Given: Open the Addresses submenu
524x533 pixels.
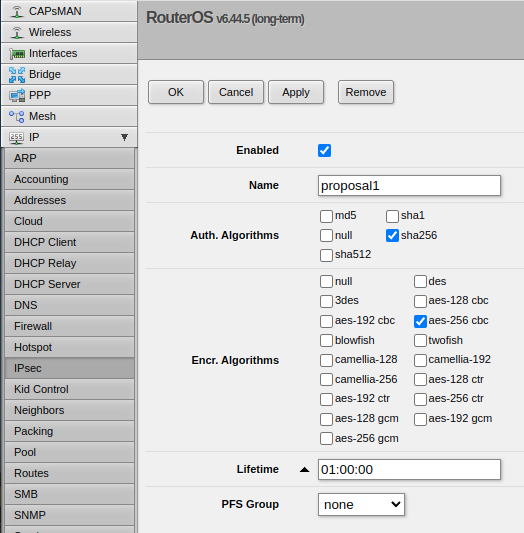Looking at the screenshot, I should [69, 201].
